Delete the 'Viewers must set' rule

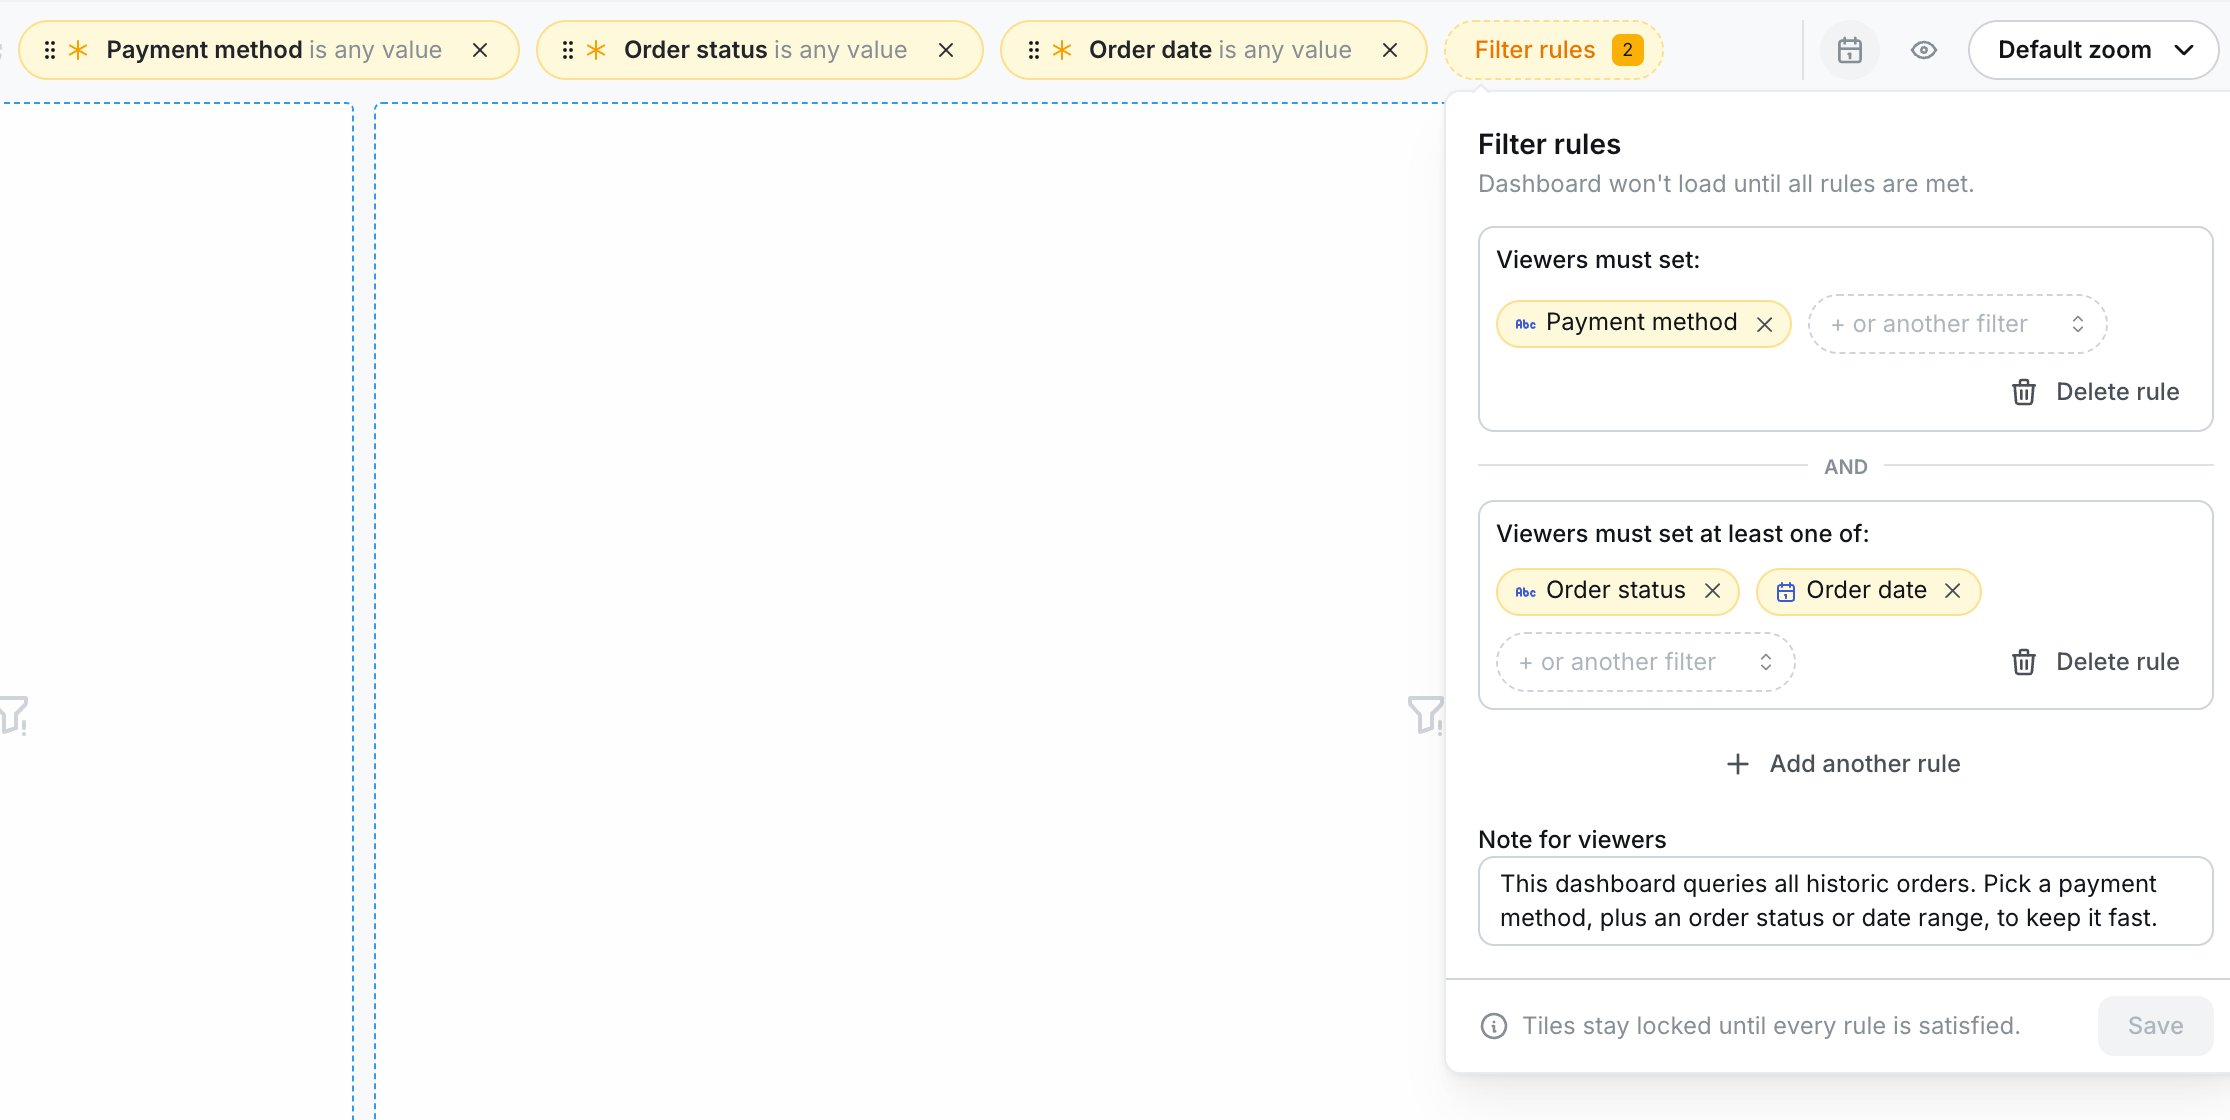[2095, 392]
